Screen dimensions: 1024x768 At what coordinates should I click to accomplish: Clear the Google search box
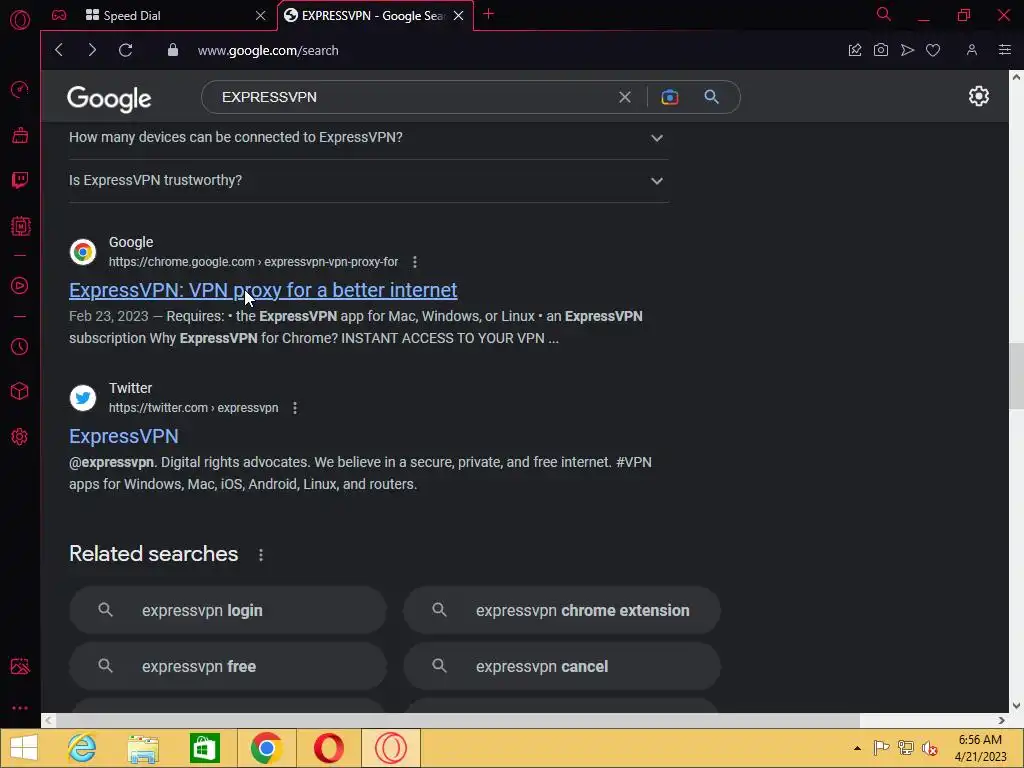click(x=625, y=97)
